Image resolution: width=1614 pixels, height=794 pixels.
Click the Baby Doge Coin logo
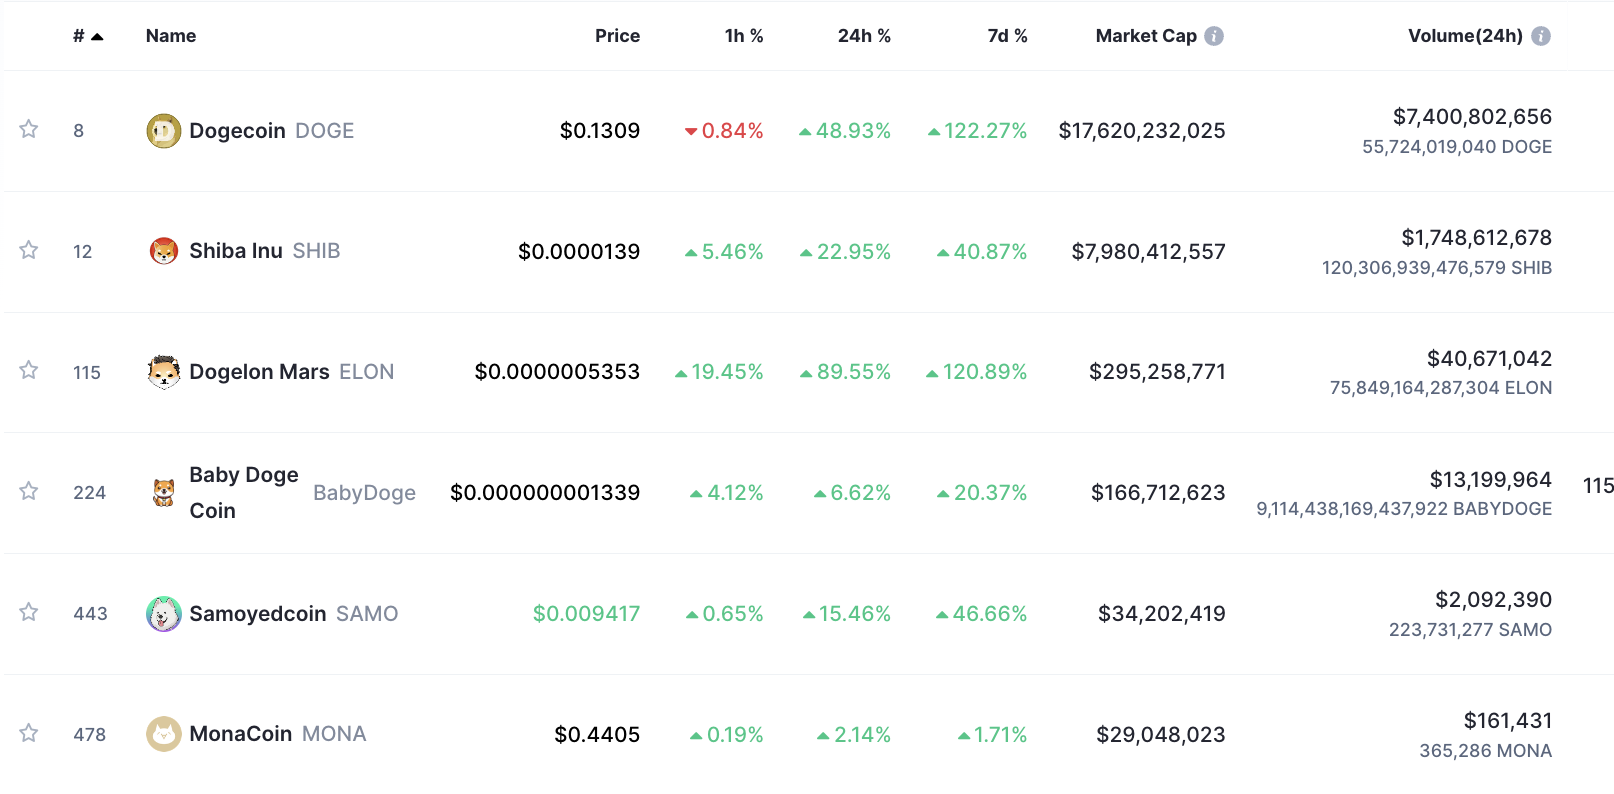164,492
